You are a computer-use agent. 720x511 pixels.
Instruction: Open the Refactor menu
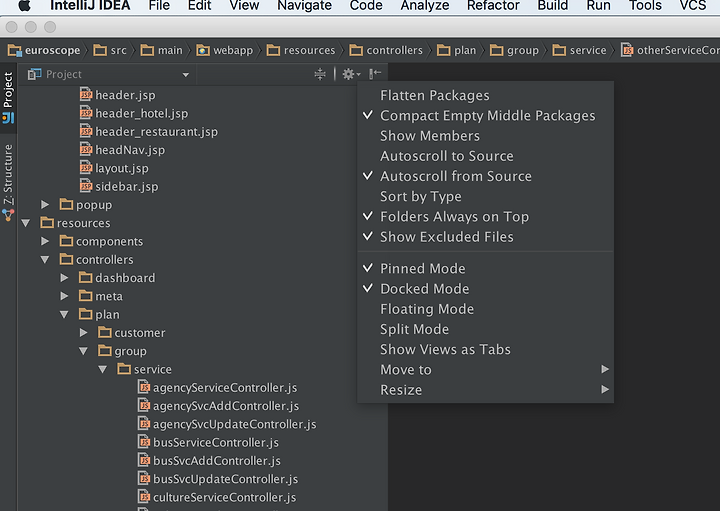[x=493, y=6]
